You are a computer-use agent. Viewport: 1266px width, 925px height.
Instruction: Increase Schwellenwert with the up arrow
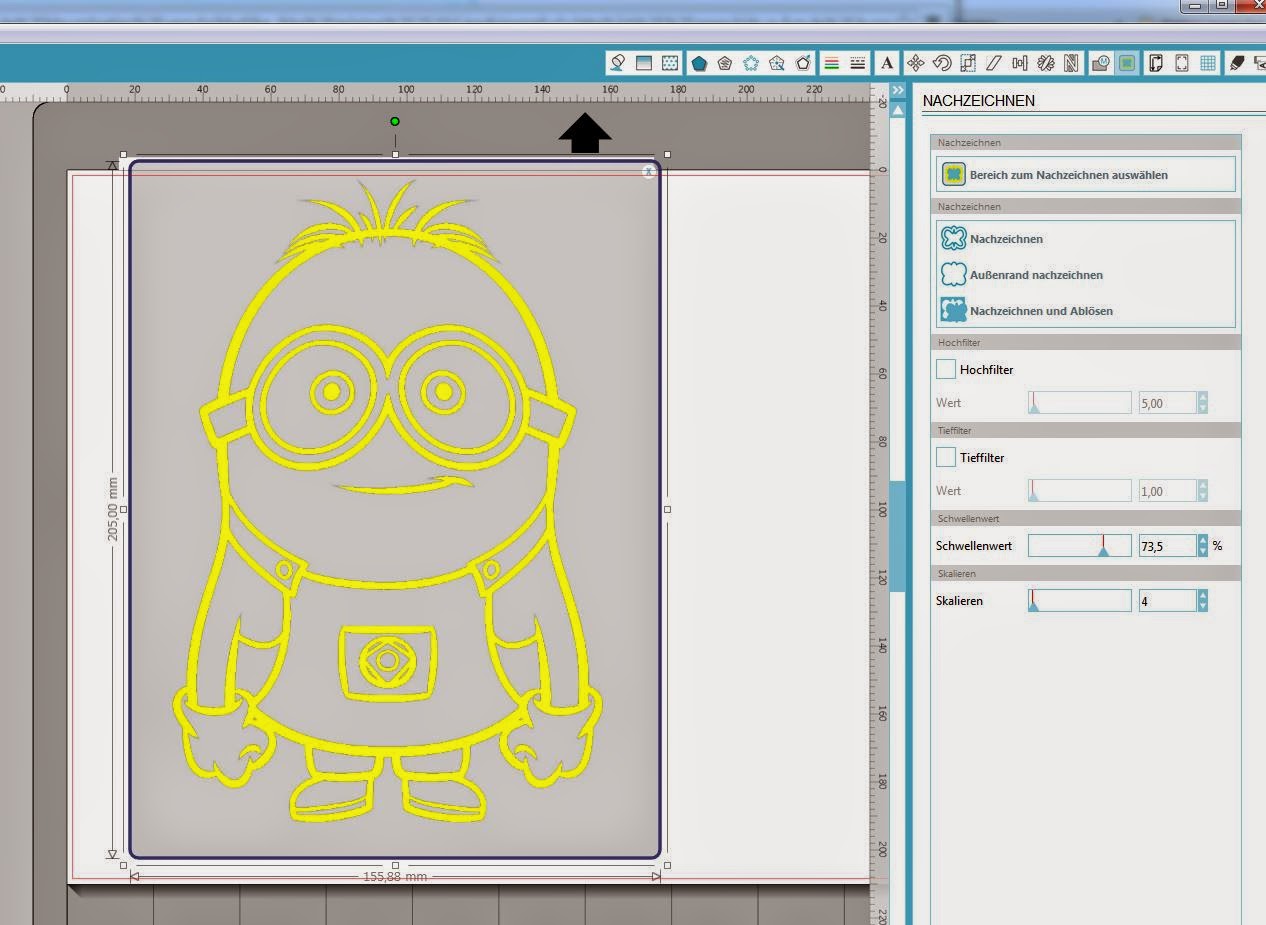1202,540
